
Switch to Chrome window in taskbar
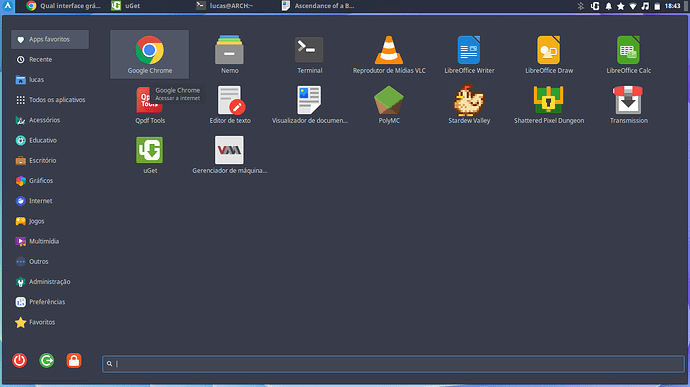(x=63, y=6)
